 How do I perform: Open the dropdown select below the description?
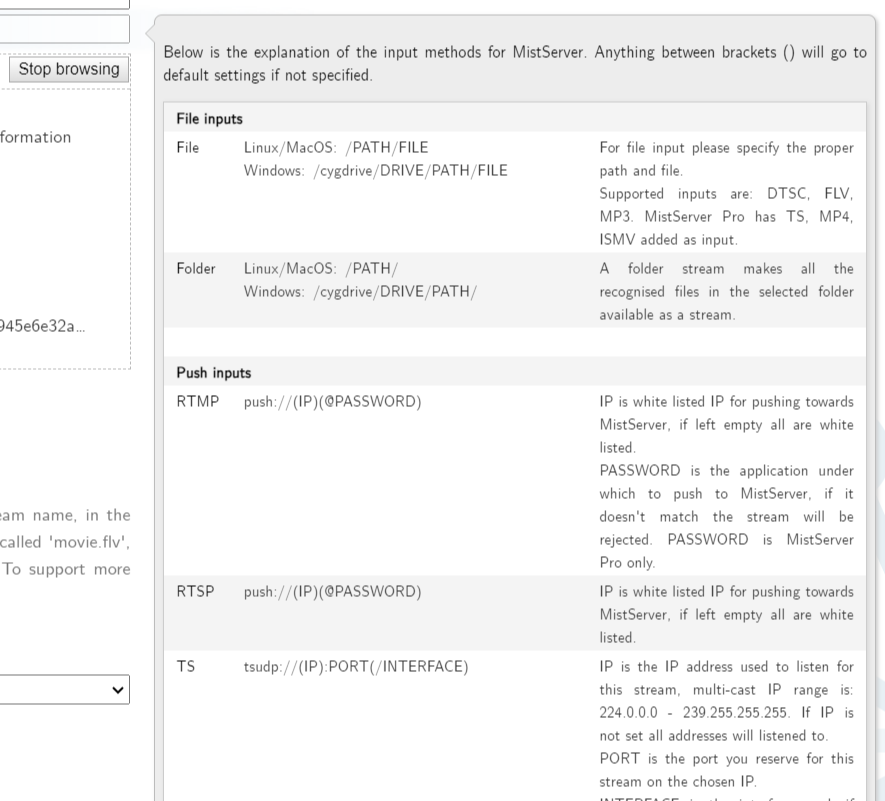64,689
